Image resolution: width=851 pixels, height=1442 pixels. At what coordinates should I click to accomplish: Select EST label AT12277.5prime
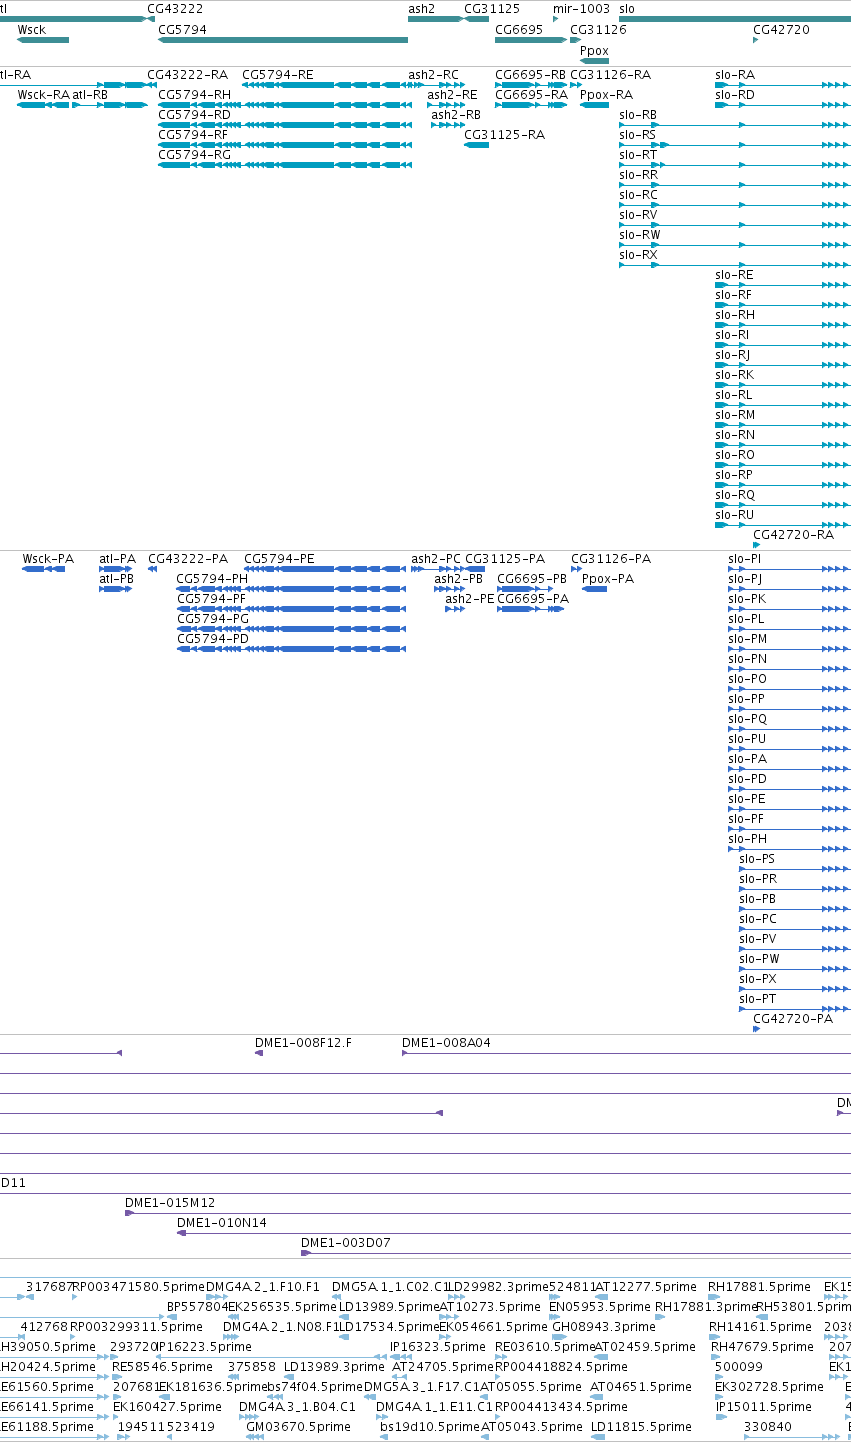click(x=645, y=1287)
